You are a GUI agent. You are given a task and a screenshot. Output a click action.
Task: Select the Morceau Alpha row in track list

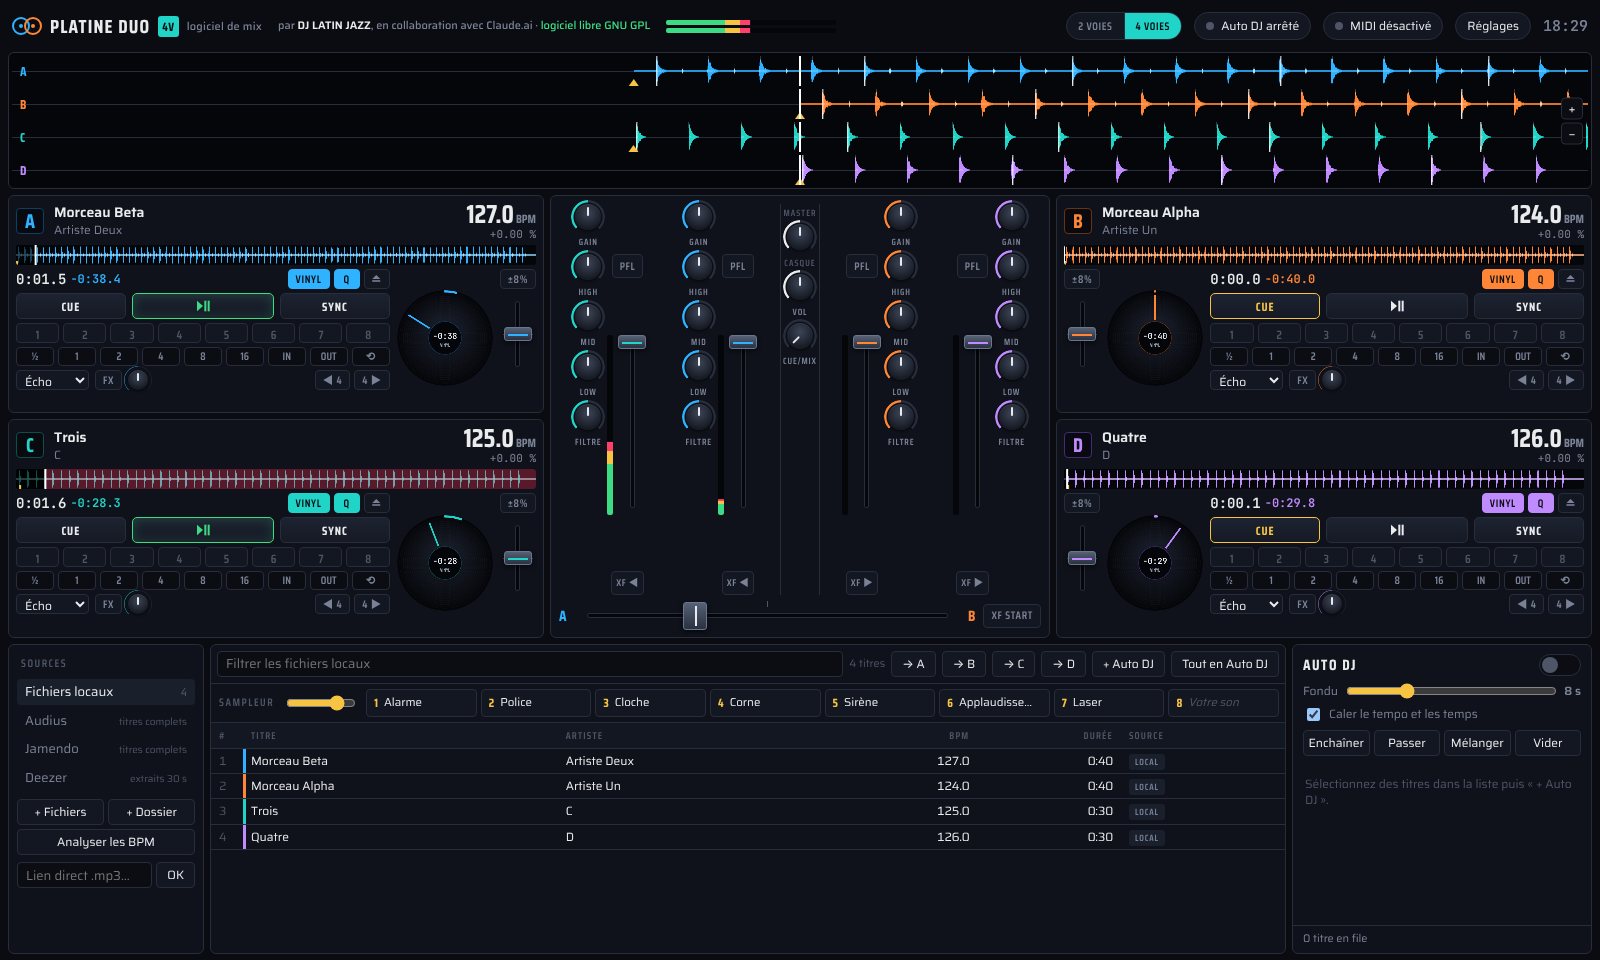(747, 786)
